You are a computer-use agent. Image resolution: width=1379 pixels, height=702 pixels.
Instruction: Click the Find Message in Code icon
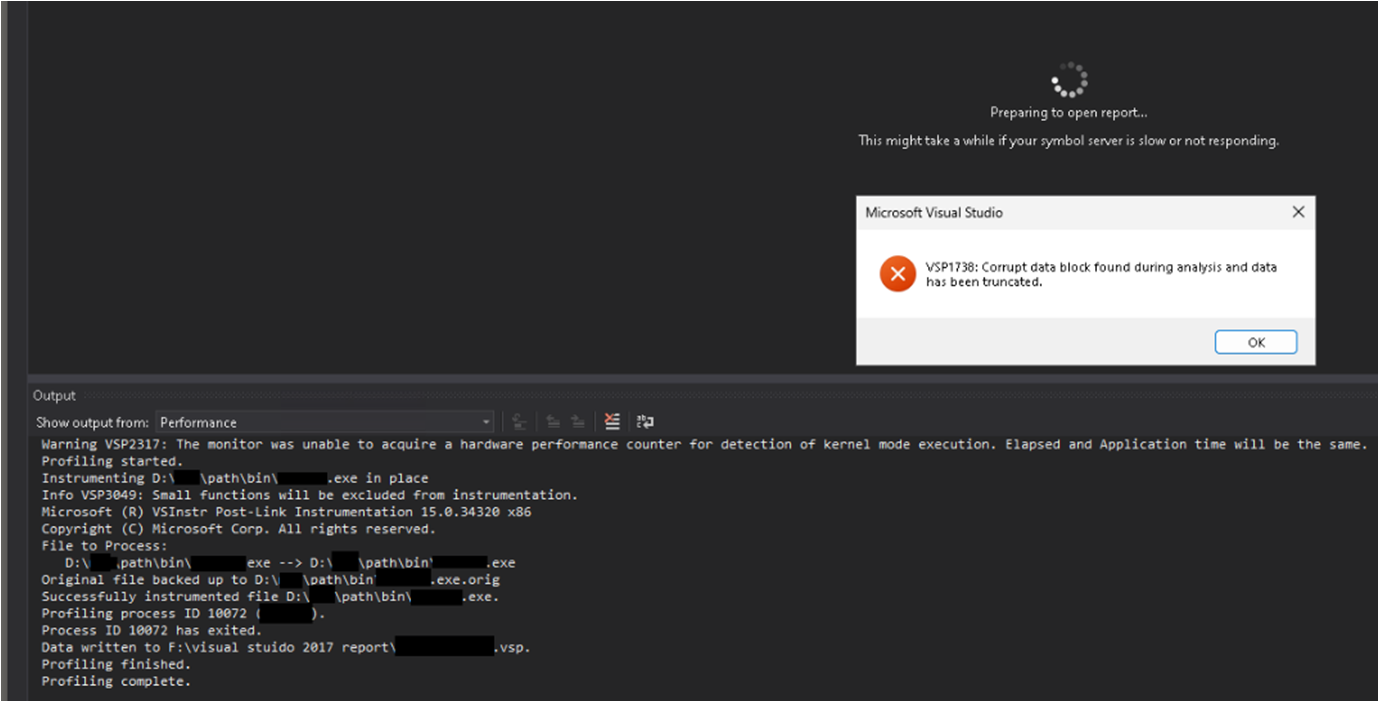point(519,422)
